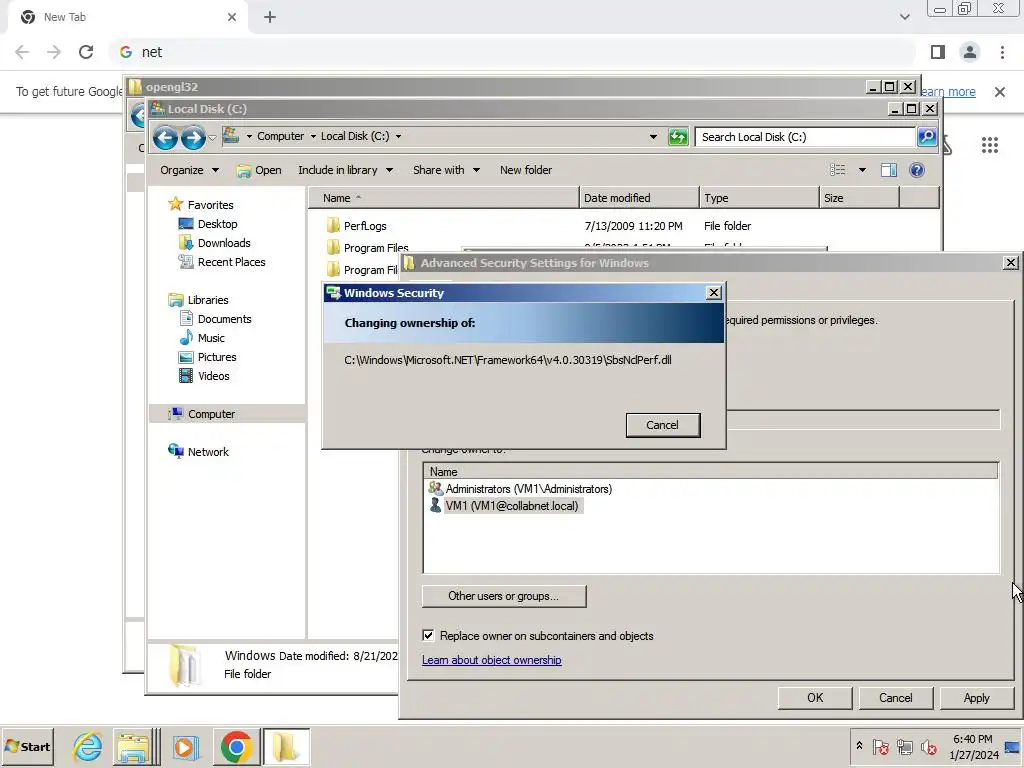Select the first Program Files folder
Screen dimensions: 1024x768
367,248
